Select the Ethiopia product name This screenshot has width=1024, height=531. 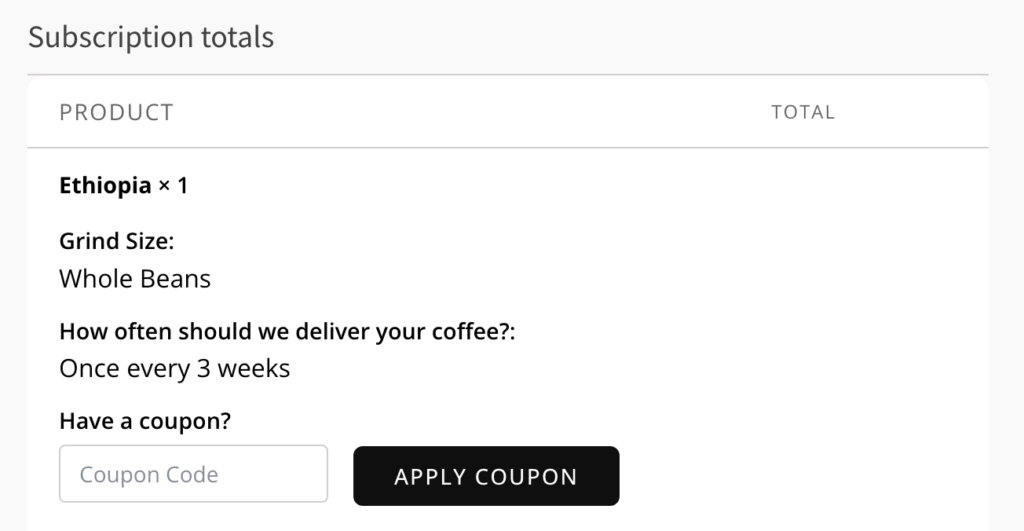(105, 186)
